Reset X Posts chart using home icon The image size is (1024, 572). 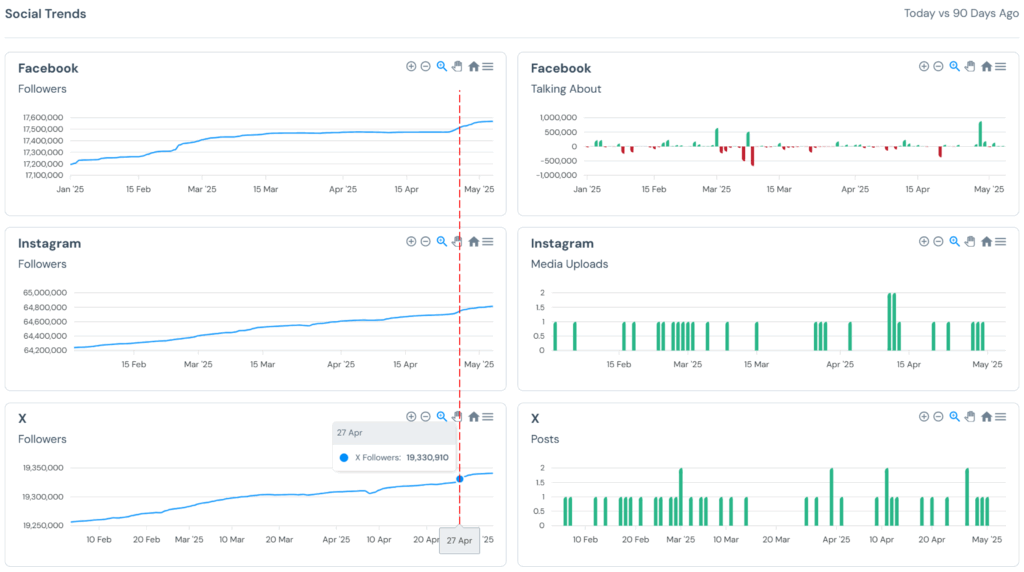986,417
